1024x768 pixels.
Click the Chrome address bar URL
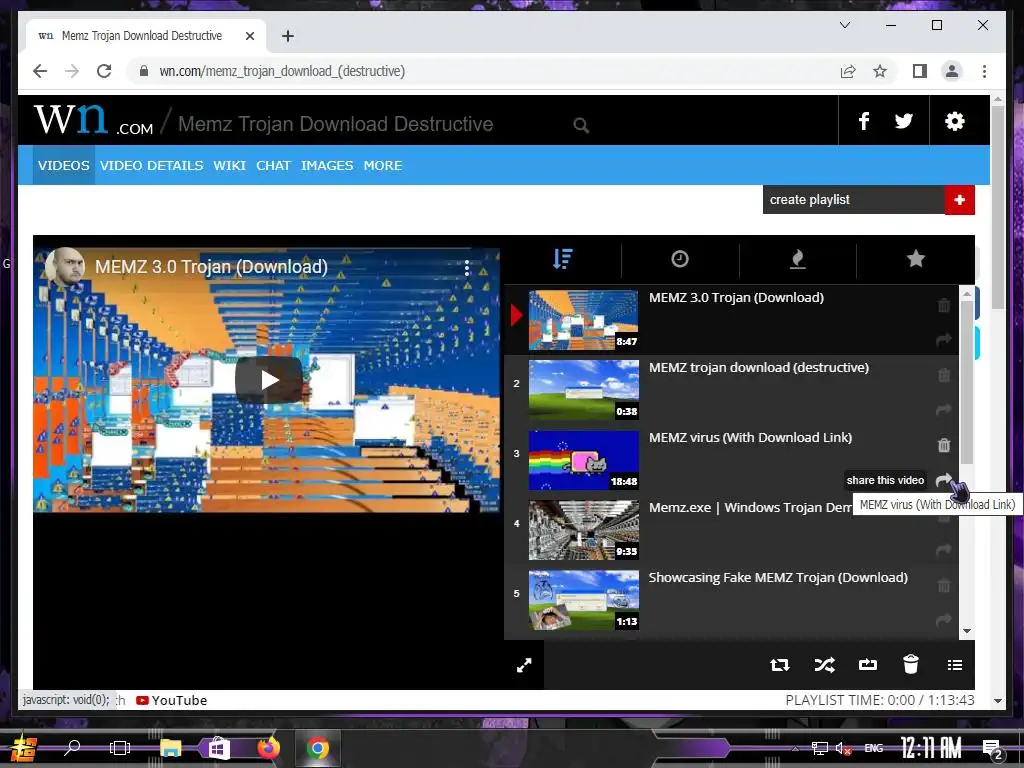coord(282,71)
